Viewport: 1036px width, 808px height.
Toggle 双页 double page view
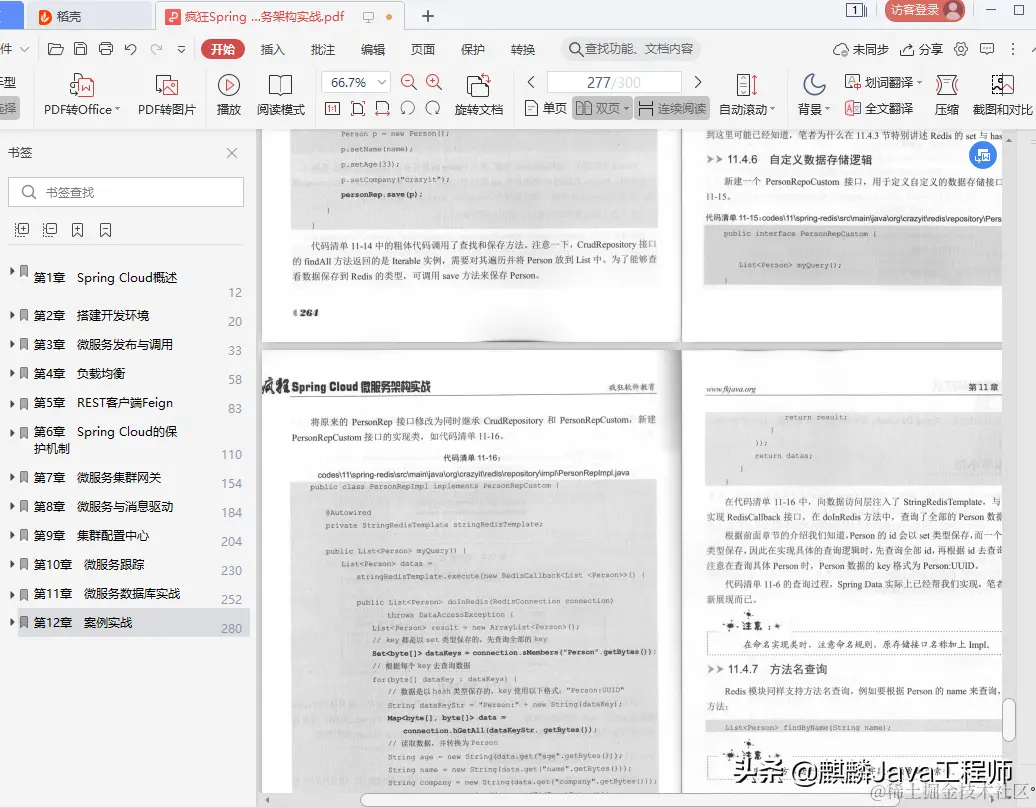coord(602,108)
